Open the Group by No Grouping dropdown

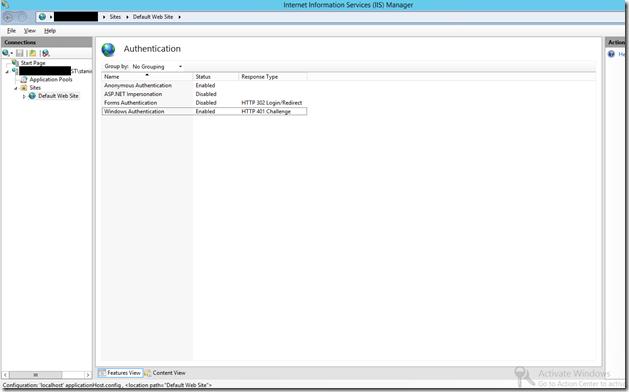pos(157,67)
